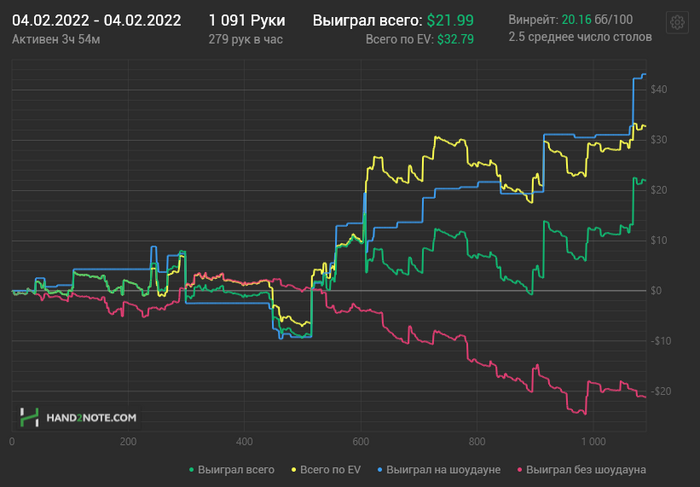Click the '400' x-axis label
The width and height of the screenshot is (700, 487).
(244, 442)
